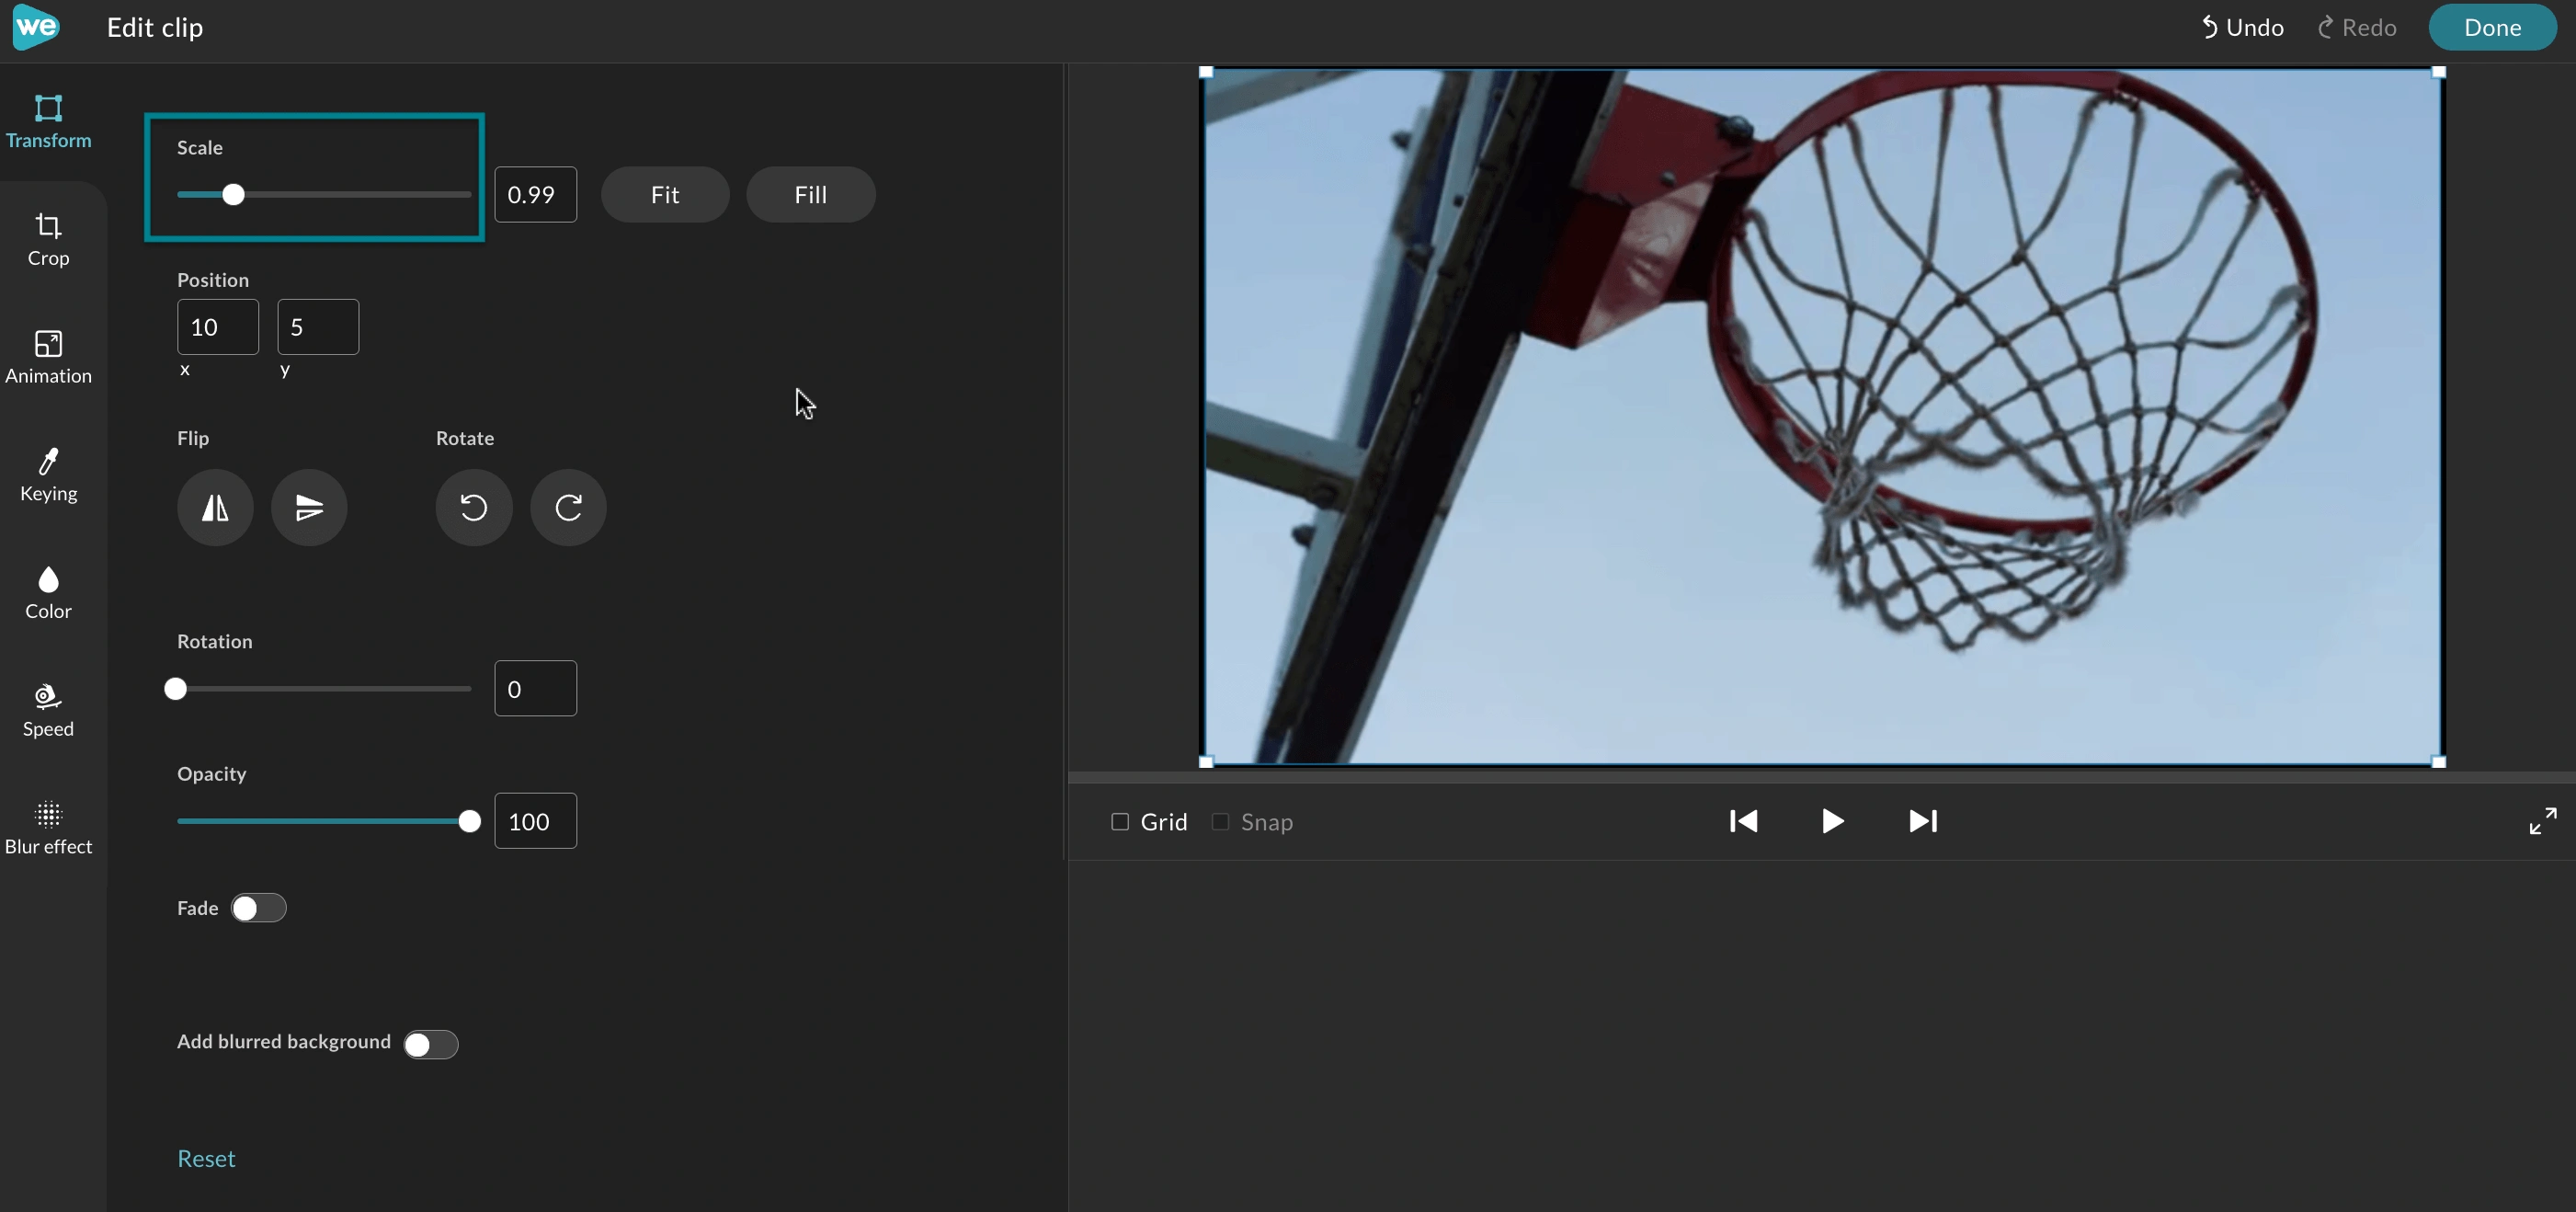Flip the clip vertically
Image resolution: width=2576 pixels, height=1212 pixels.
pos(309,507)
